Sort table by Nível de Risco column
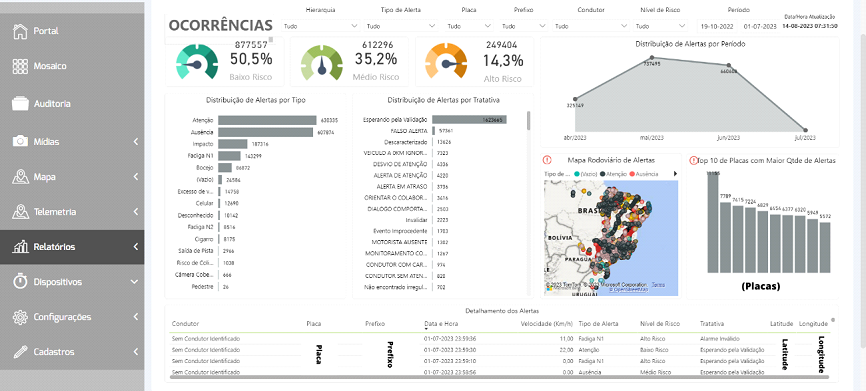The width and height of the screenshot is (866, 391). point(659,324)
